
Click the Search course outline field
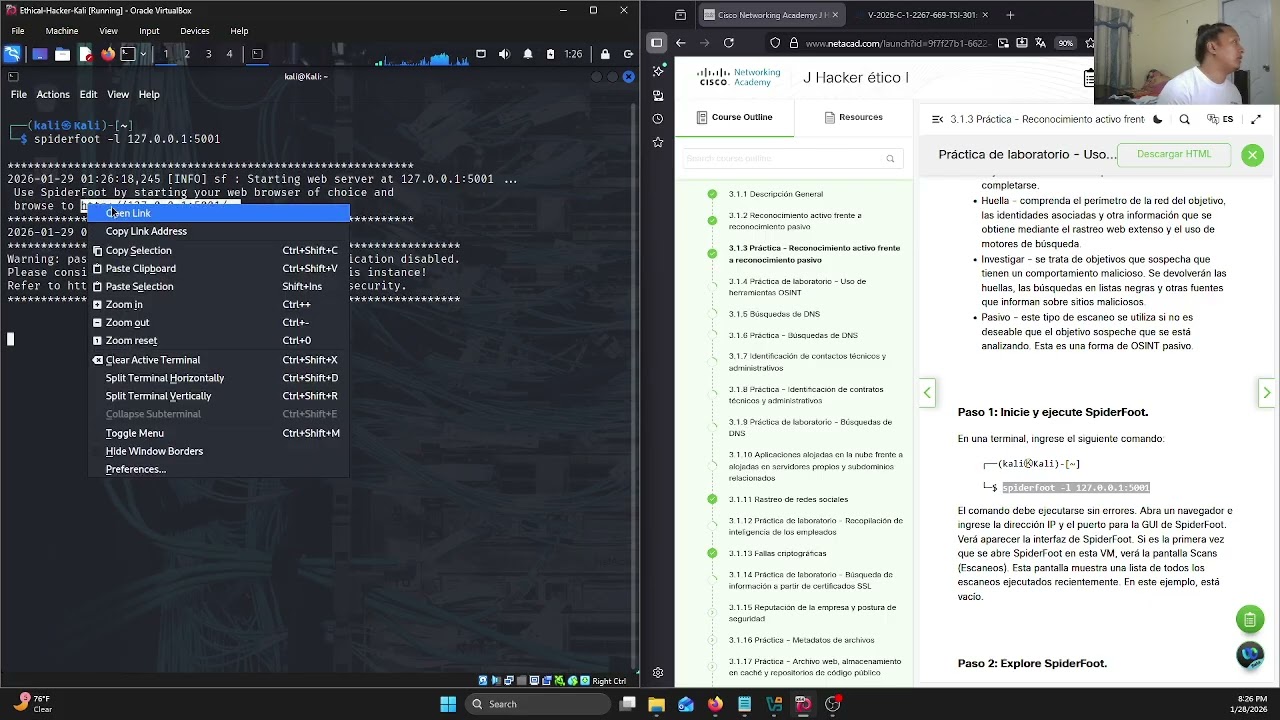tap(792, 158)
